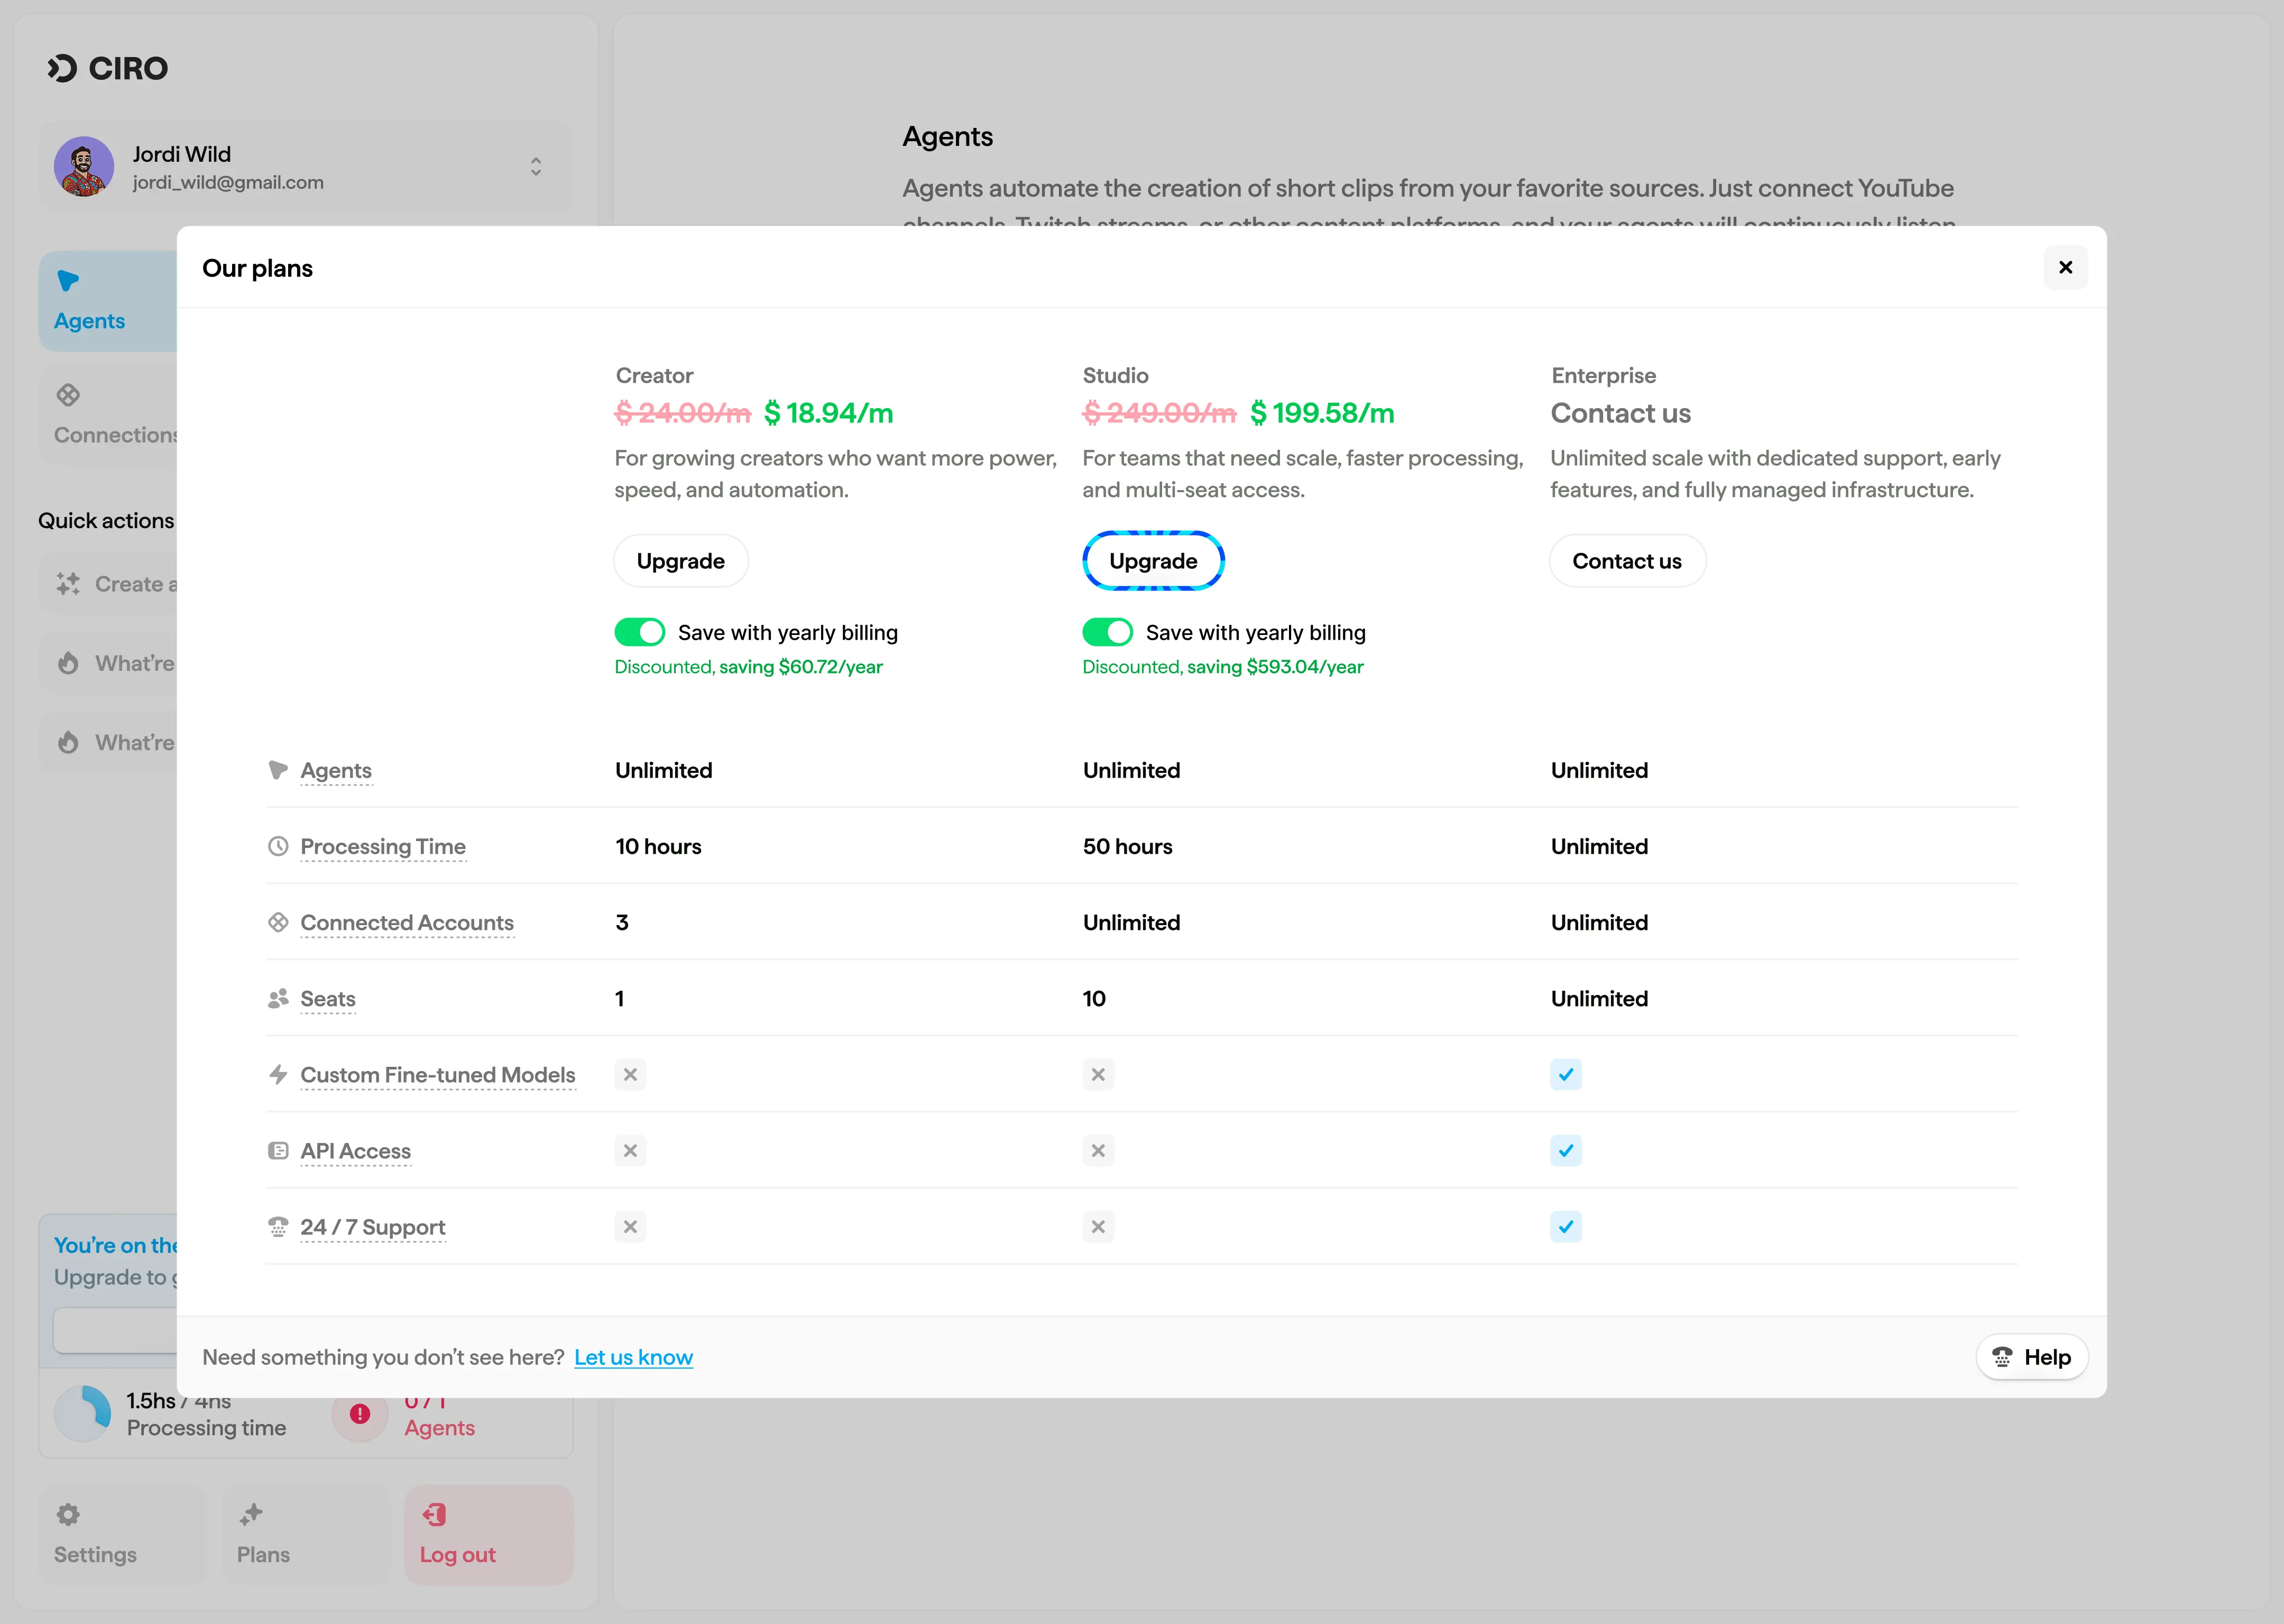Close the Our plans dialog
This screenshot has height=1624, width=2284.
2065,267
